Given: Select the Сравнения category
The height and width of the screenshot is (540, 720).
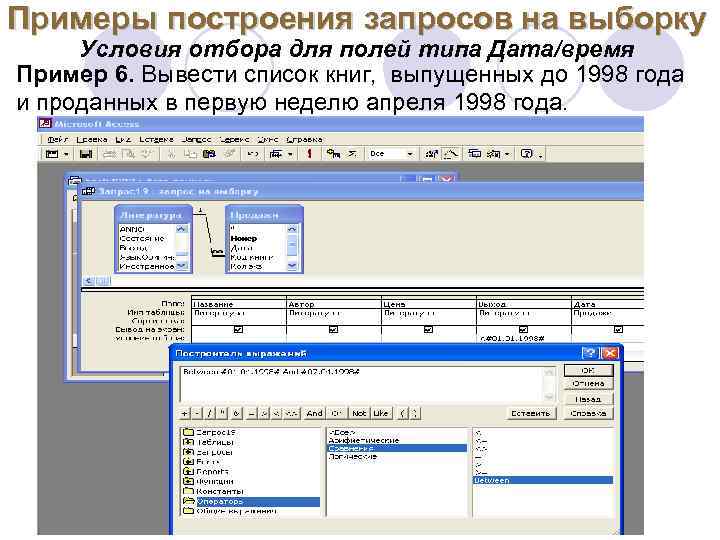Looking at the screenshot, I should (x=397, y=448).
